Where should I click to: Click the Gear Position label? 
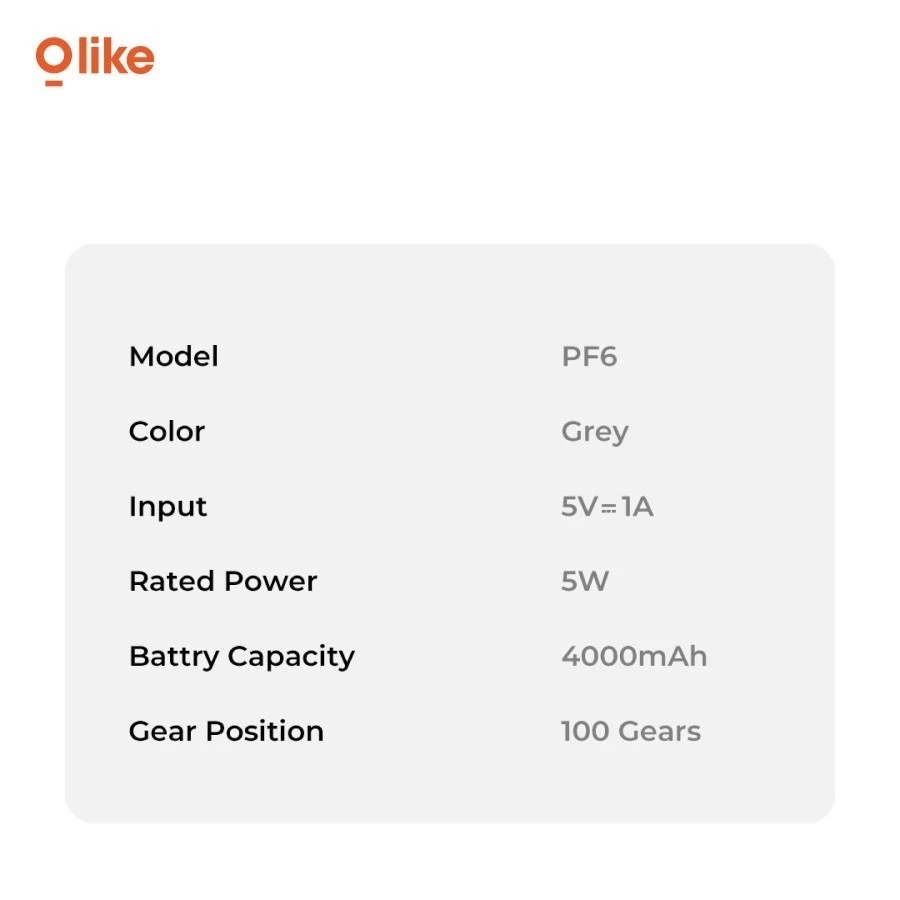click(226, 732)
